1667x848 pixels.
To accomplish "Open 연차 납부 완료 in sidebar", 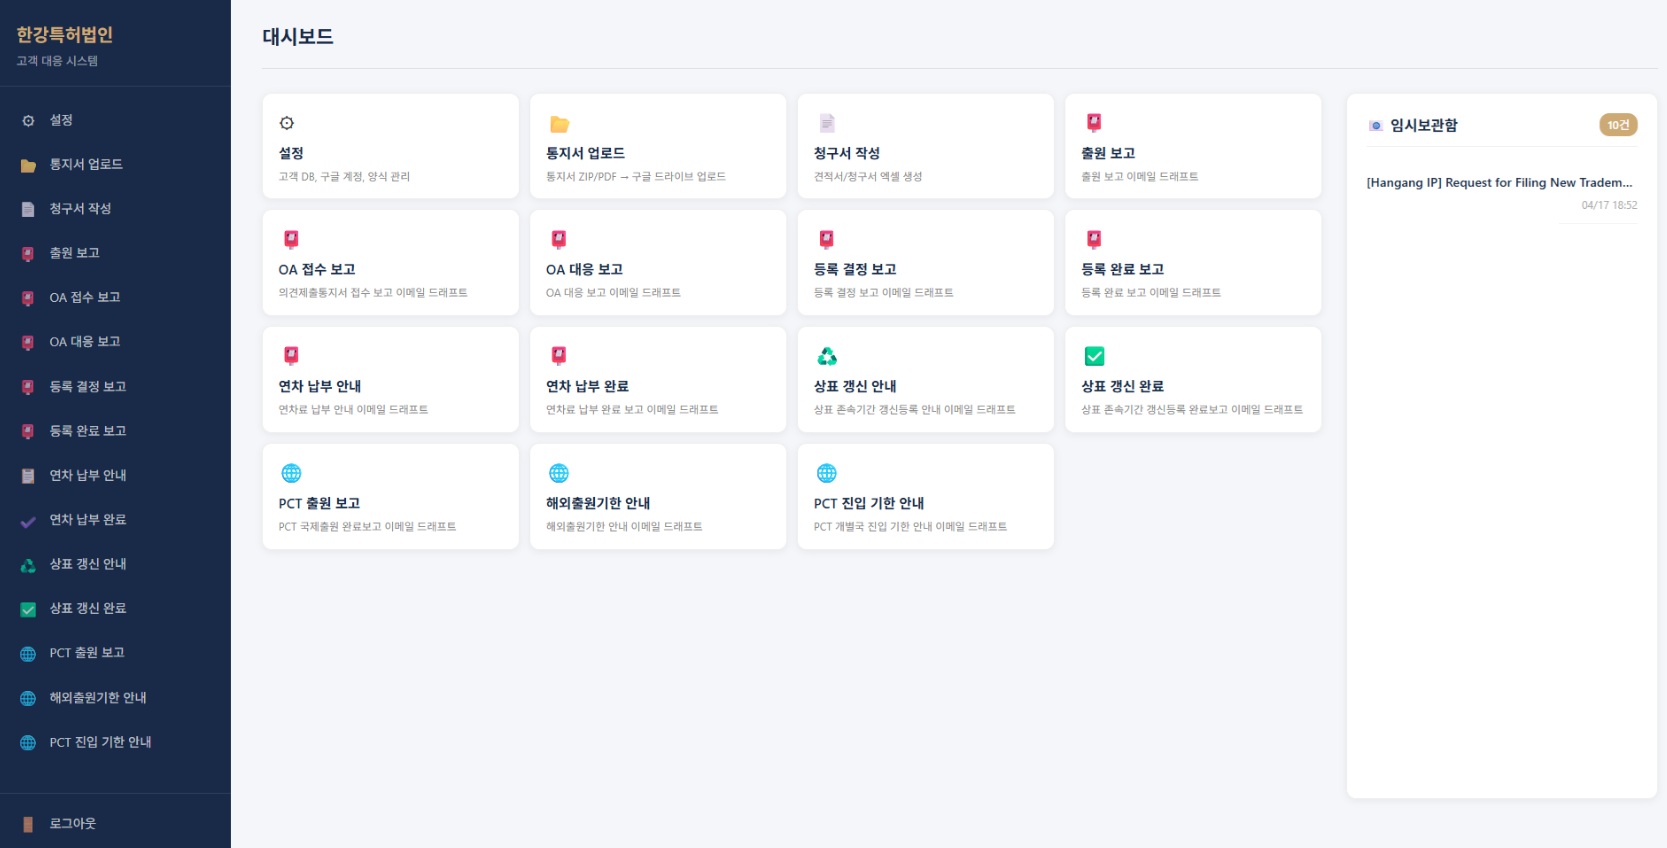I will (x=115, y=520).
